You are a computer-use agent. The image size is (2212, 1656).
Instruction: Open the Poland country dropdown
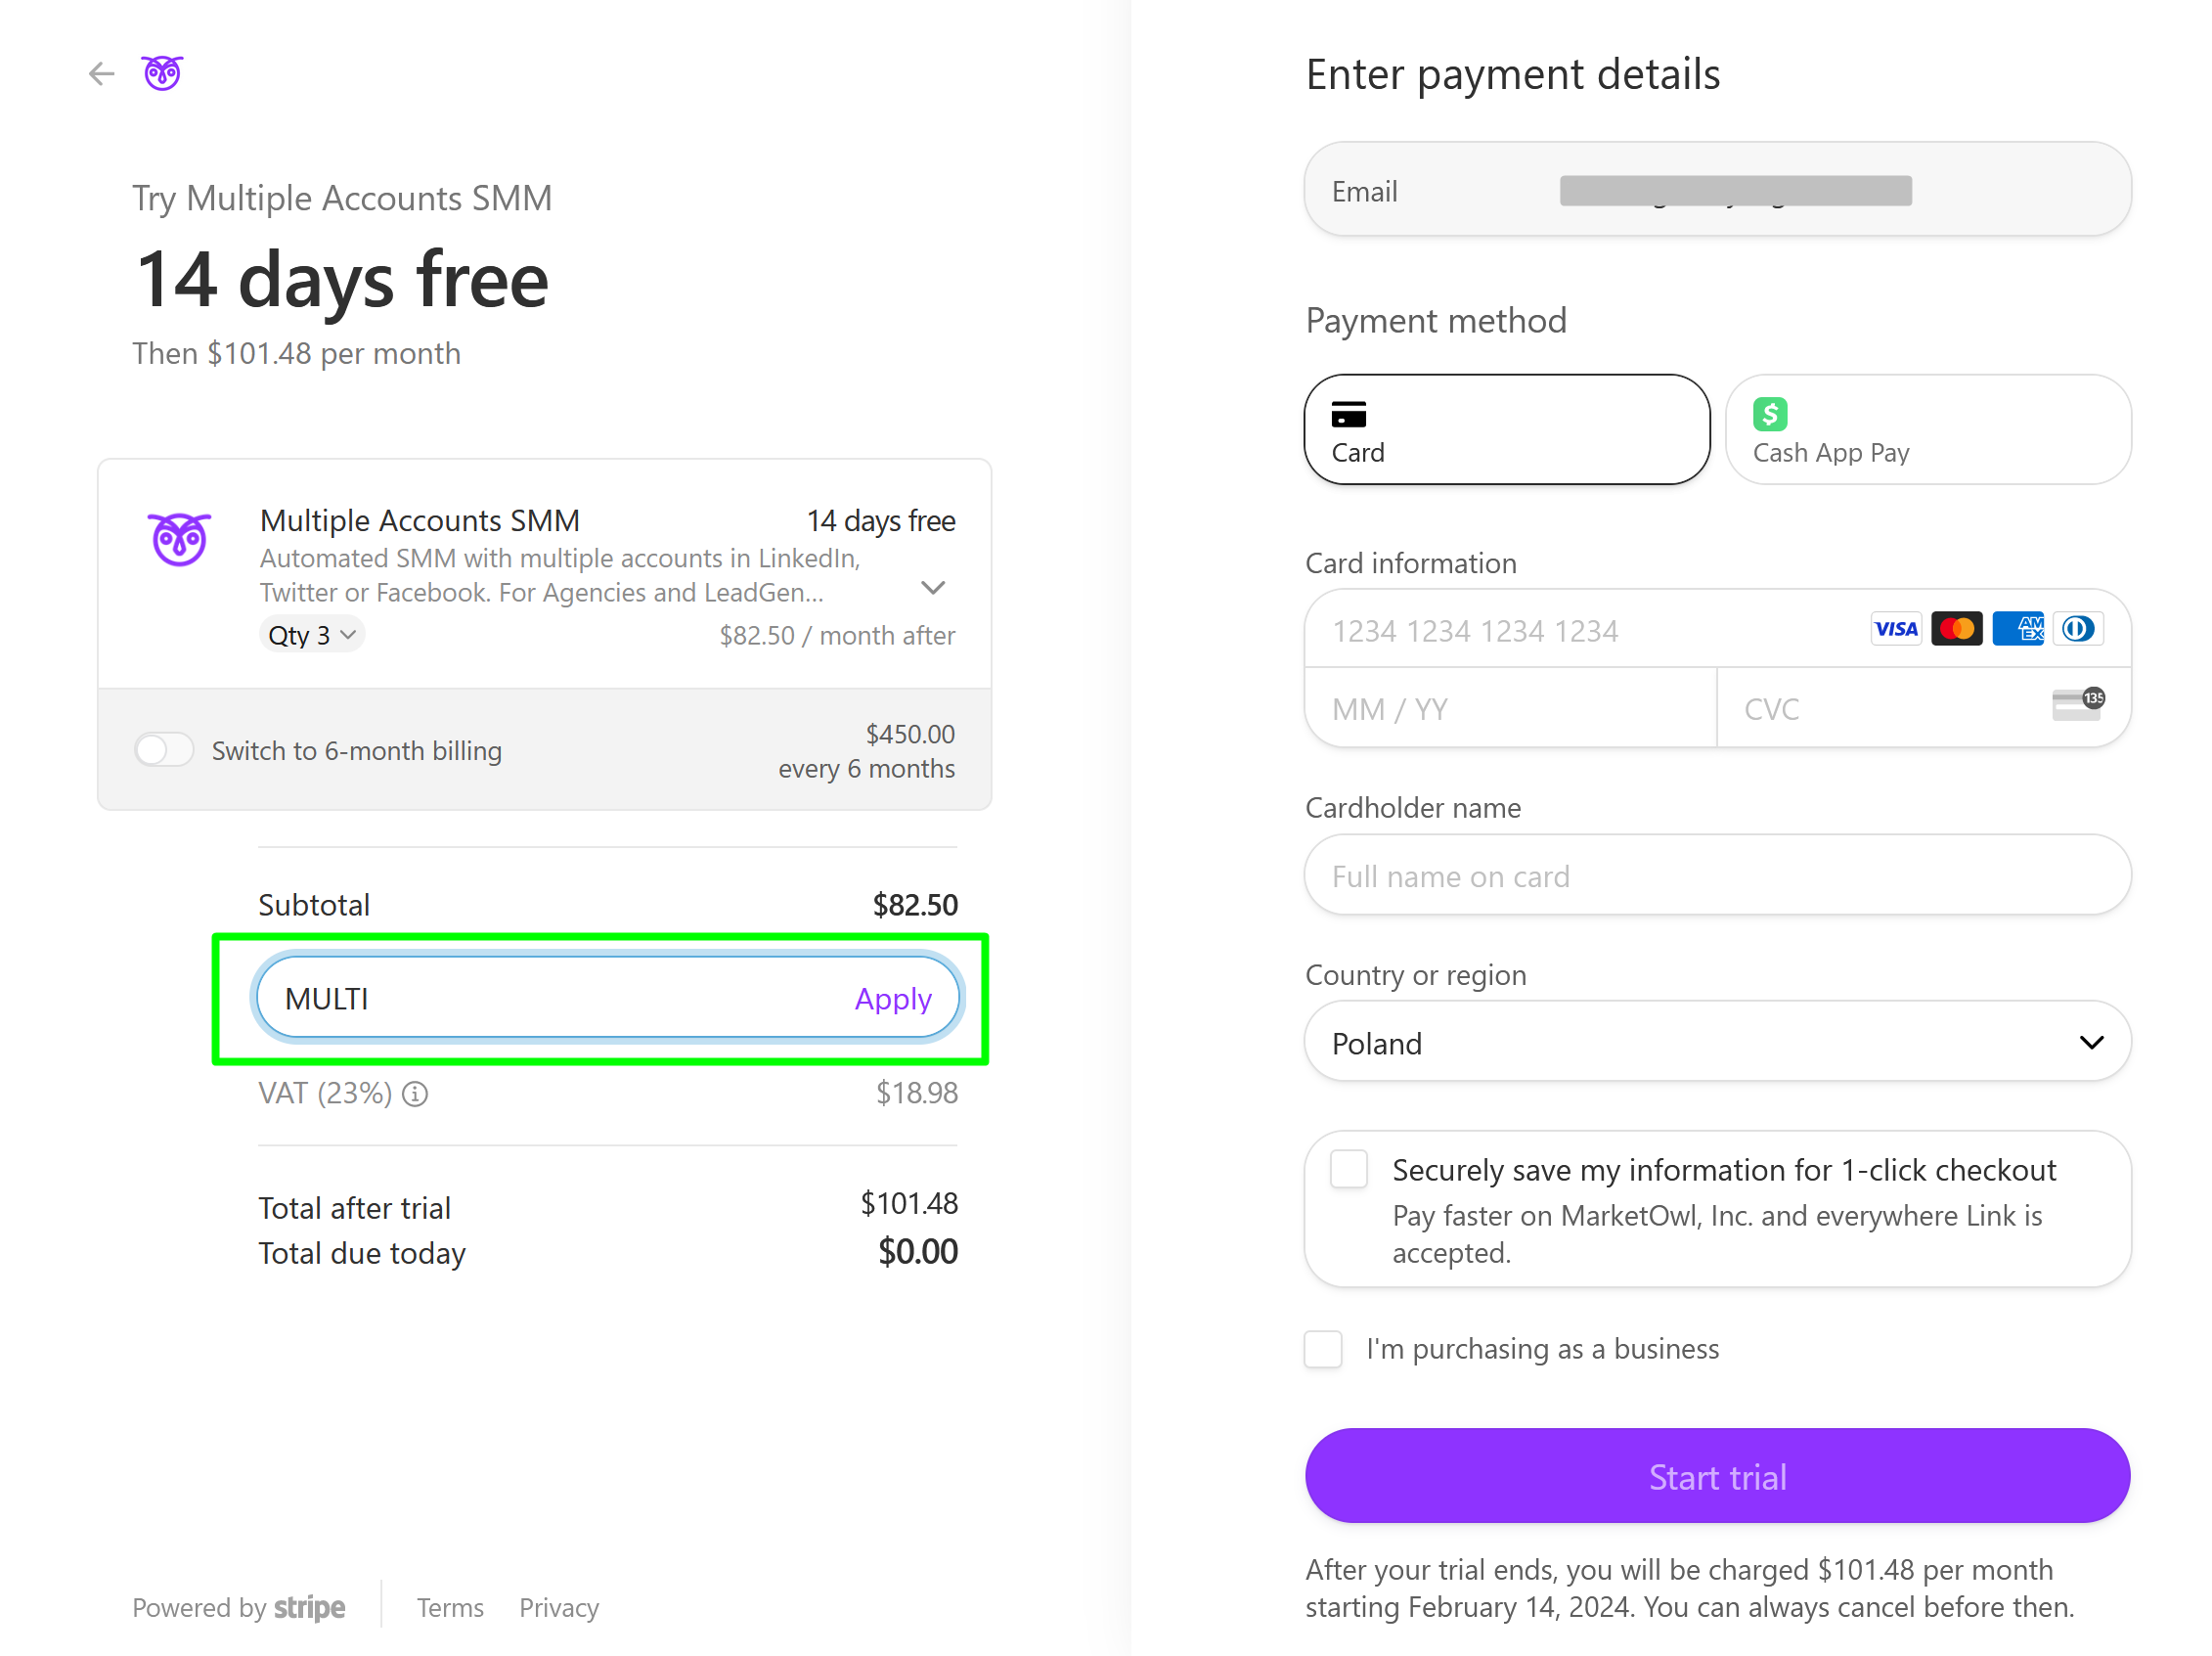(1717, 1042)
